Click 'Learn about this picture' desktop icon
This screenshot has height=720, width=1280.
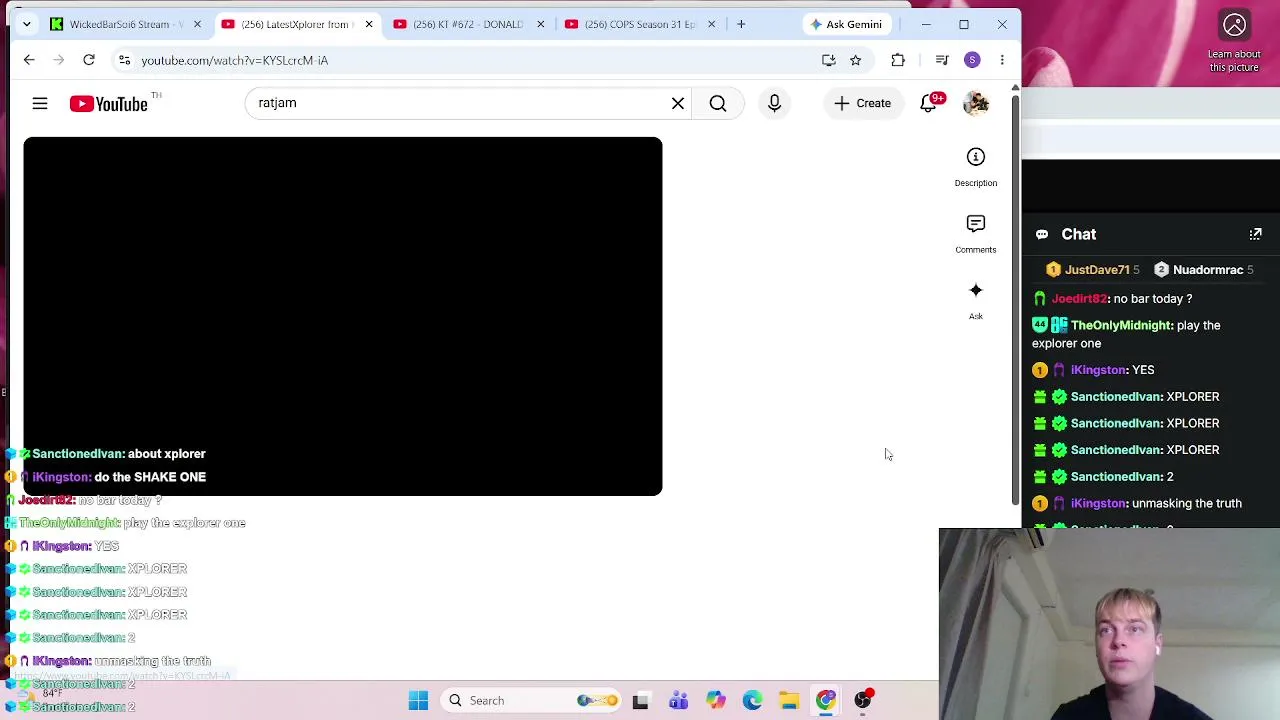pyautogui.click(x=1234, y=40)
